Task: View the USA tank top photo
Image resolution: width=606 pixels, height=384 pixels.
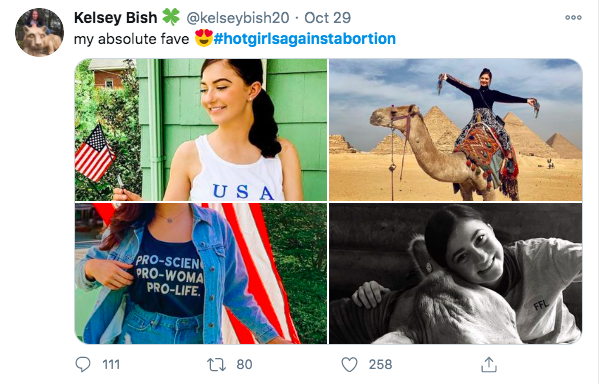Action: pyautogui.click(x=201, y=130)
